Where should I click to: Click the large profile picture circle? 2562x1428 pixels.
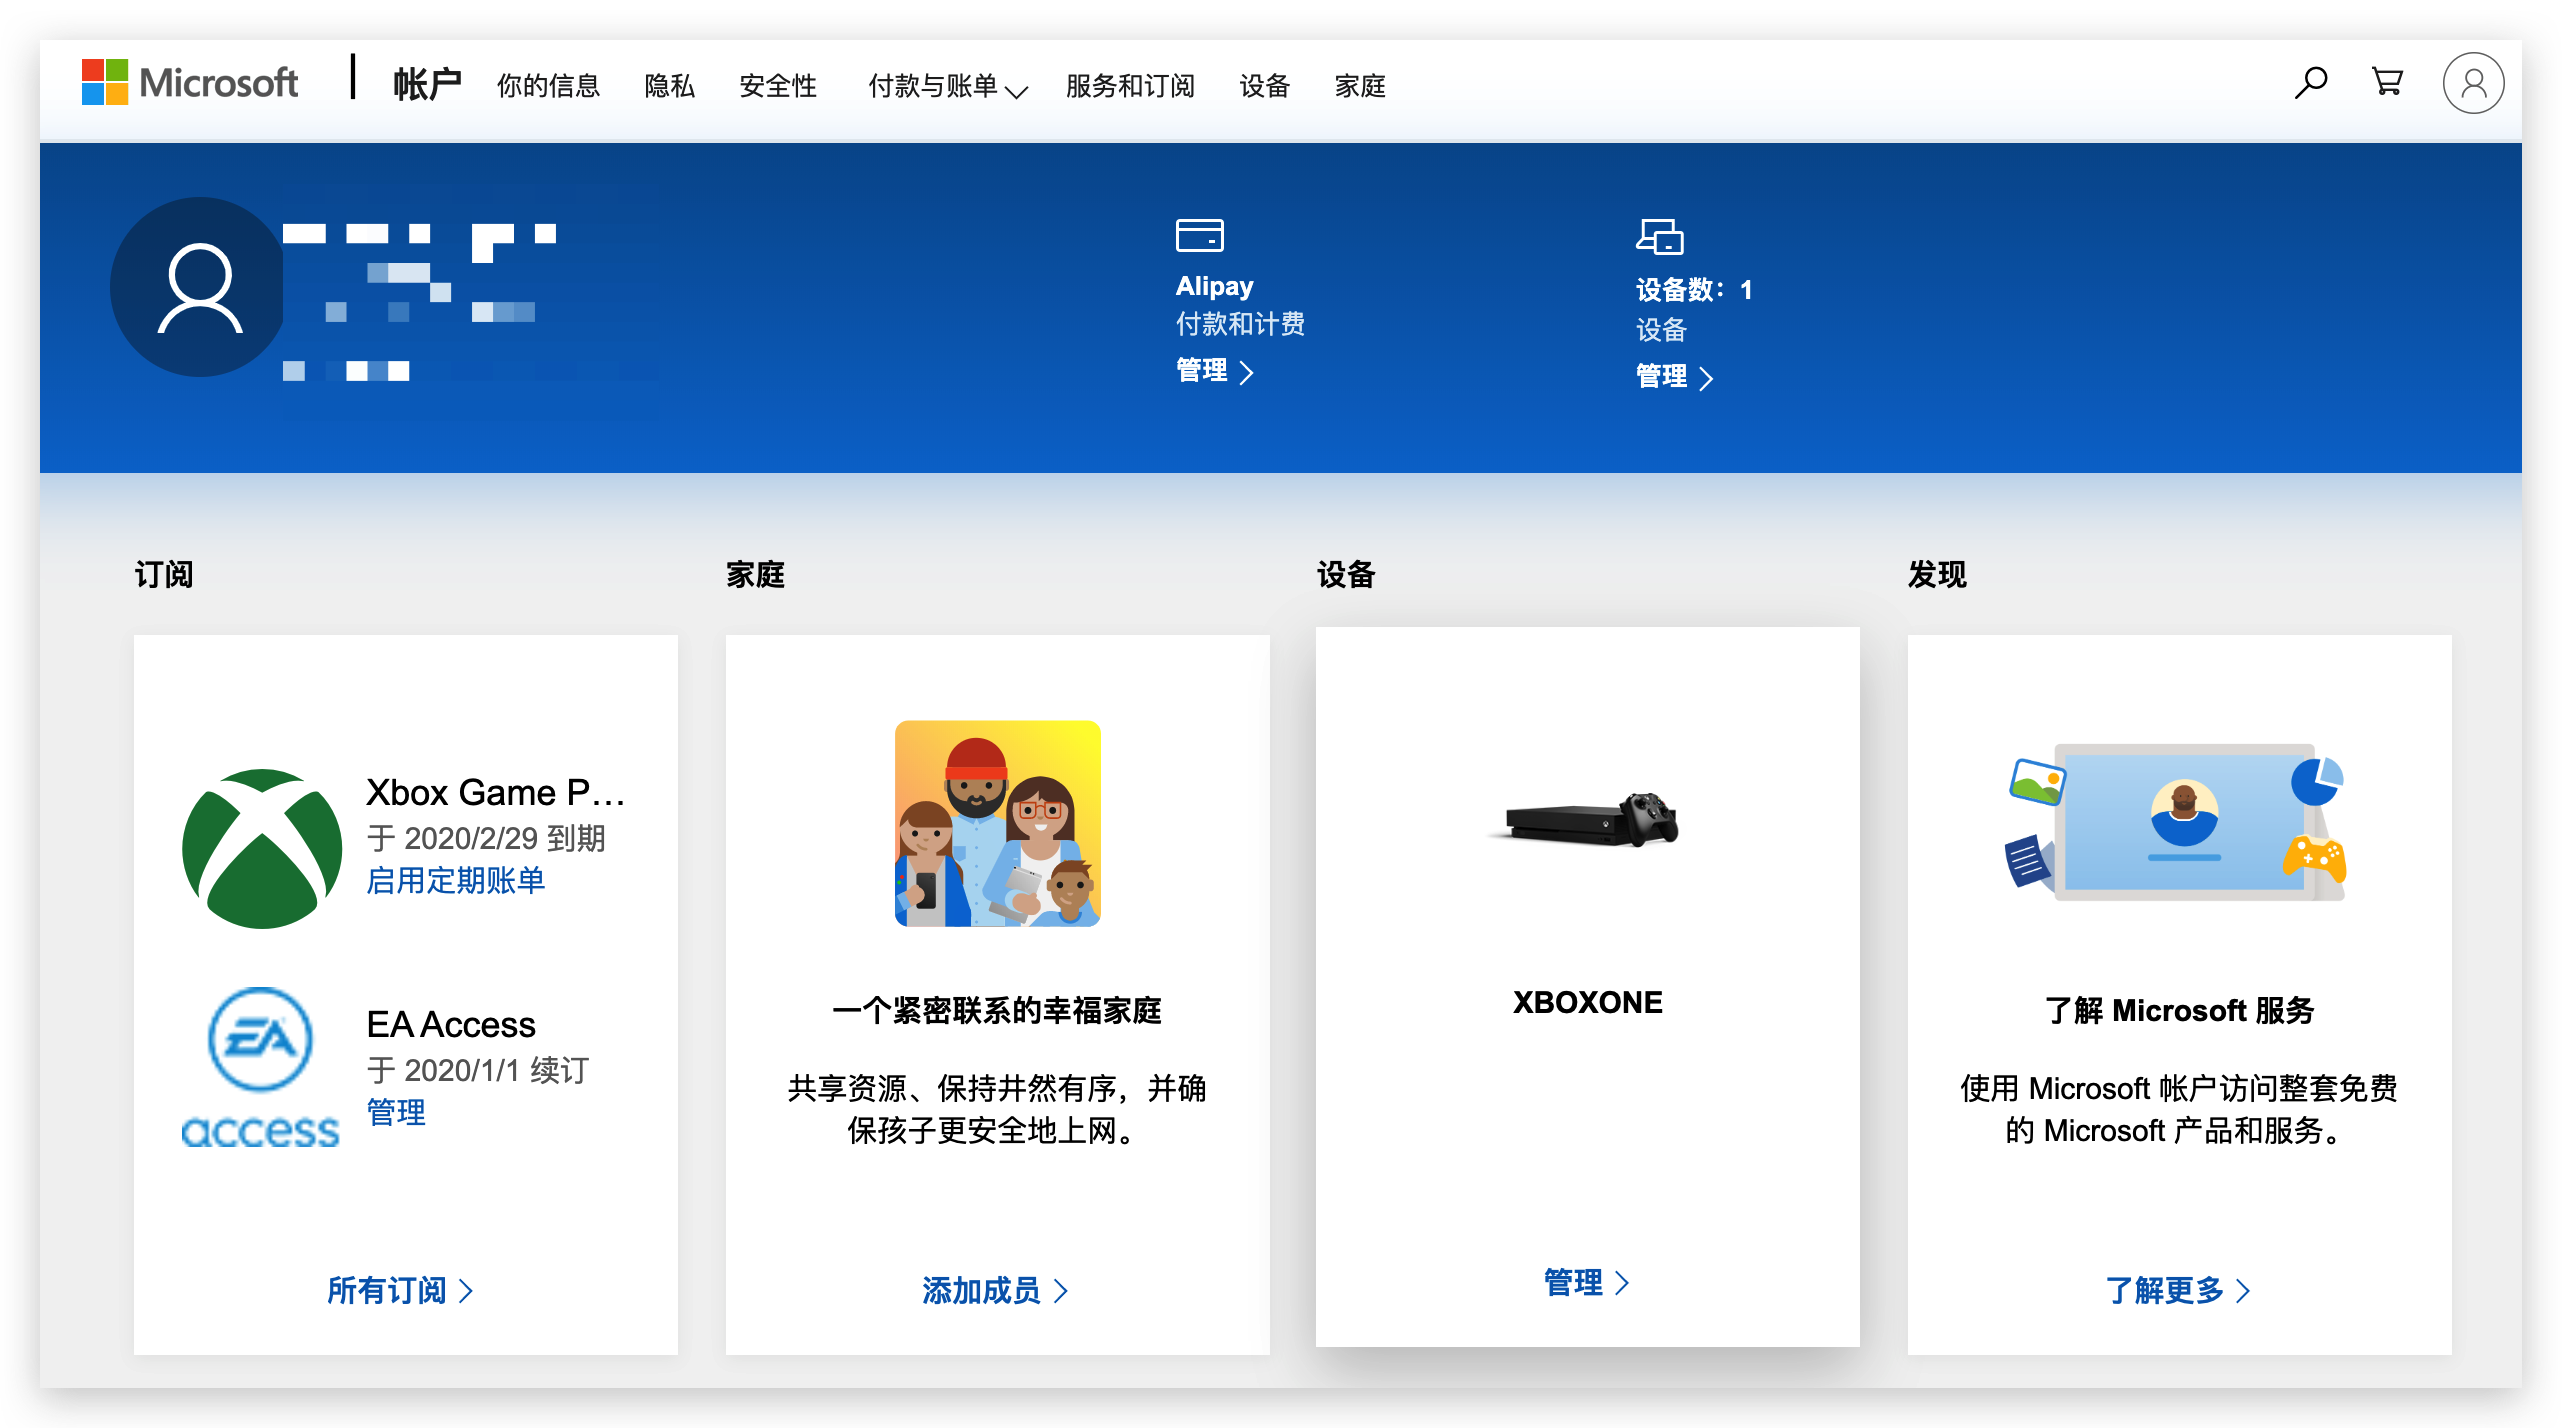click(200, 288)
